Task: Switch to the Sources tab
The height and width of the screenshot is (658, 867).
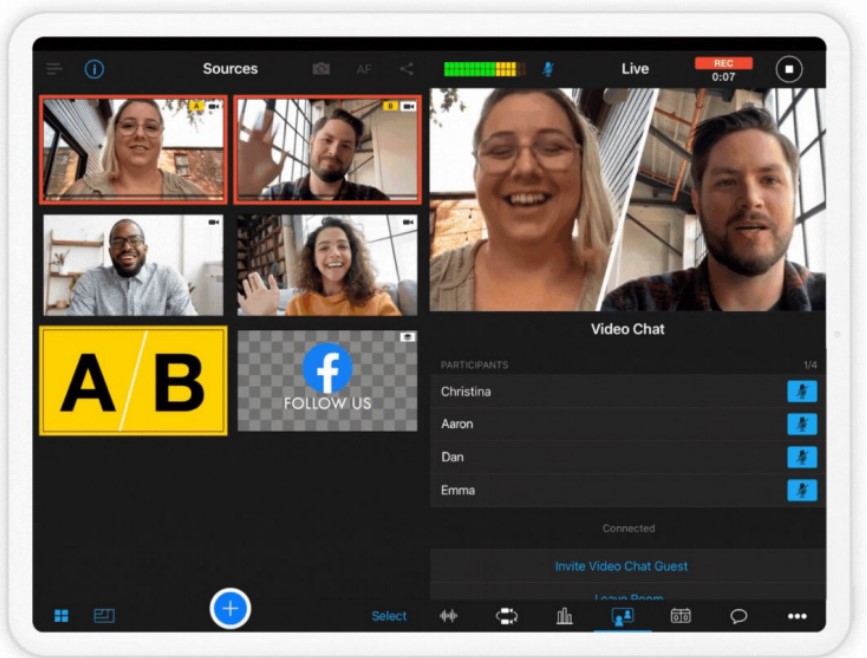Action: pyautogui.click(x=230, y=68)
